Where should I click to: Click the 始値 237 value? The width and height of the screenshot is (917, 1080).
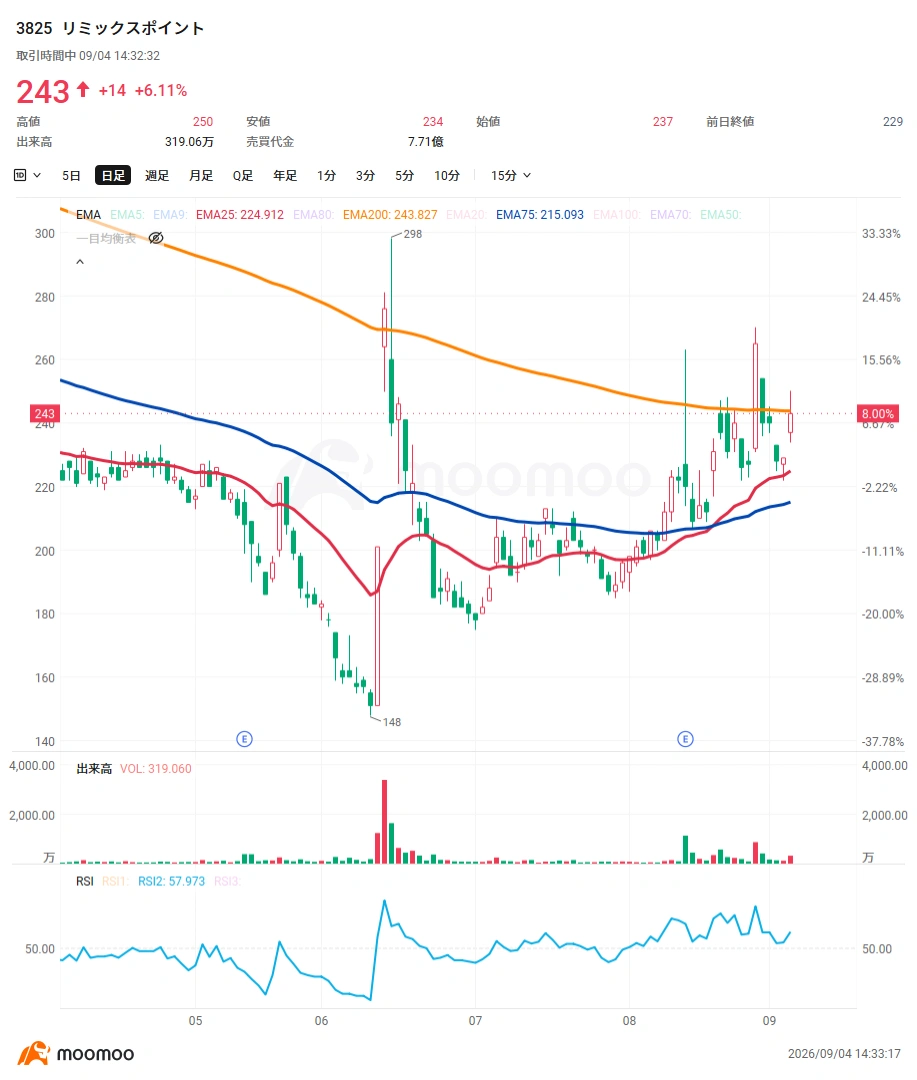[663, 122]
